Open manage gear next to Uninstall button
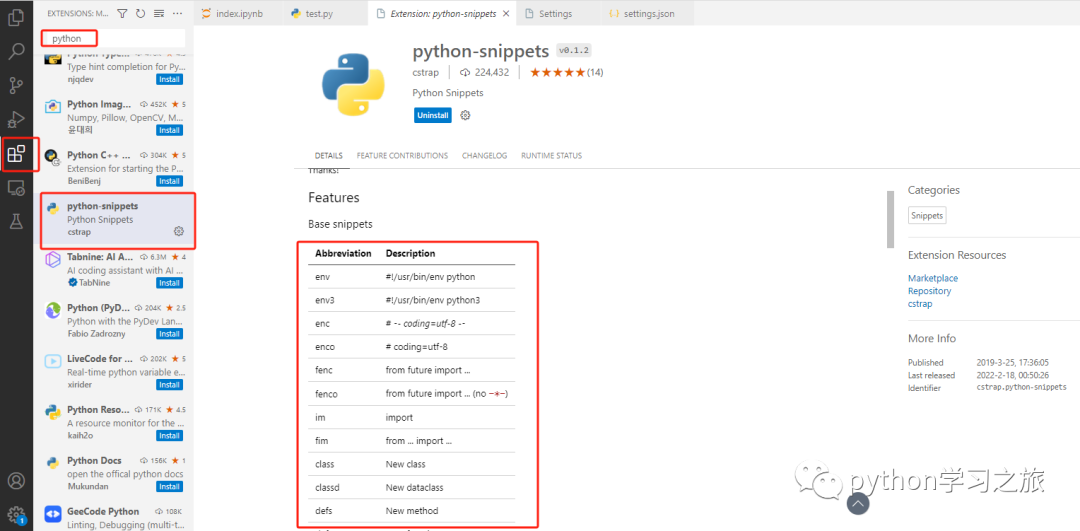This screenshot has width=1080, height=531. coord(465,115)
